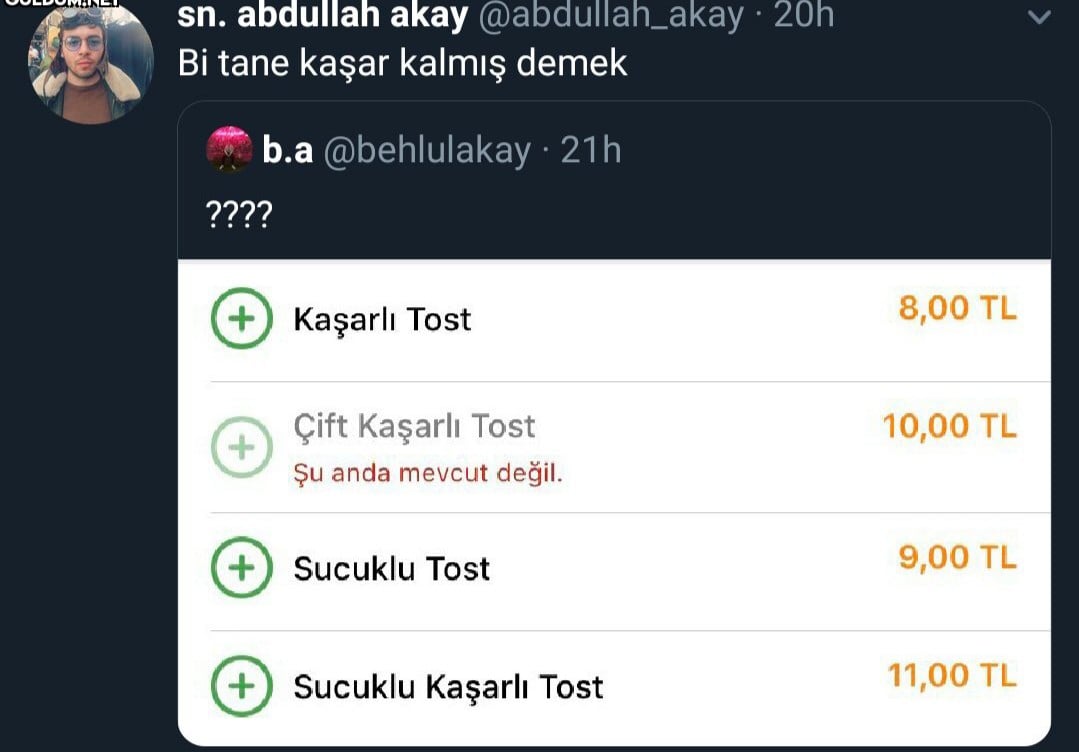Select Sucuklu Tost item label
The width and height of the screenshot is (1079, 752).
pyautogui.click(x=392, y=569)
